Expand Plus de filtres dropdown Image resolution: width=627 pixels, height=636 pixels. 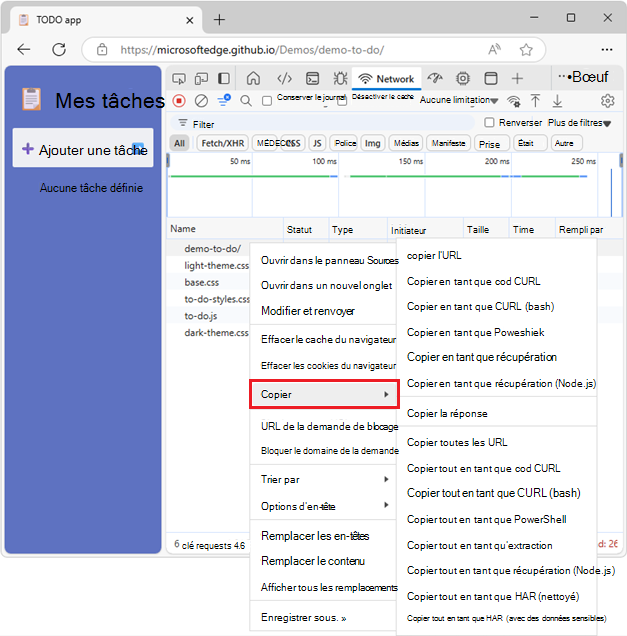(x=579, y=123)
